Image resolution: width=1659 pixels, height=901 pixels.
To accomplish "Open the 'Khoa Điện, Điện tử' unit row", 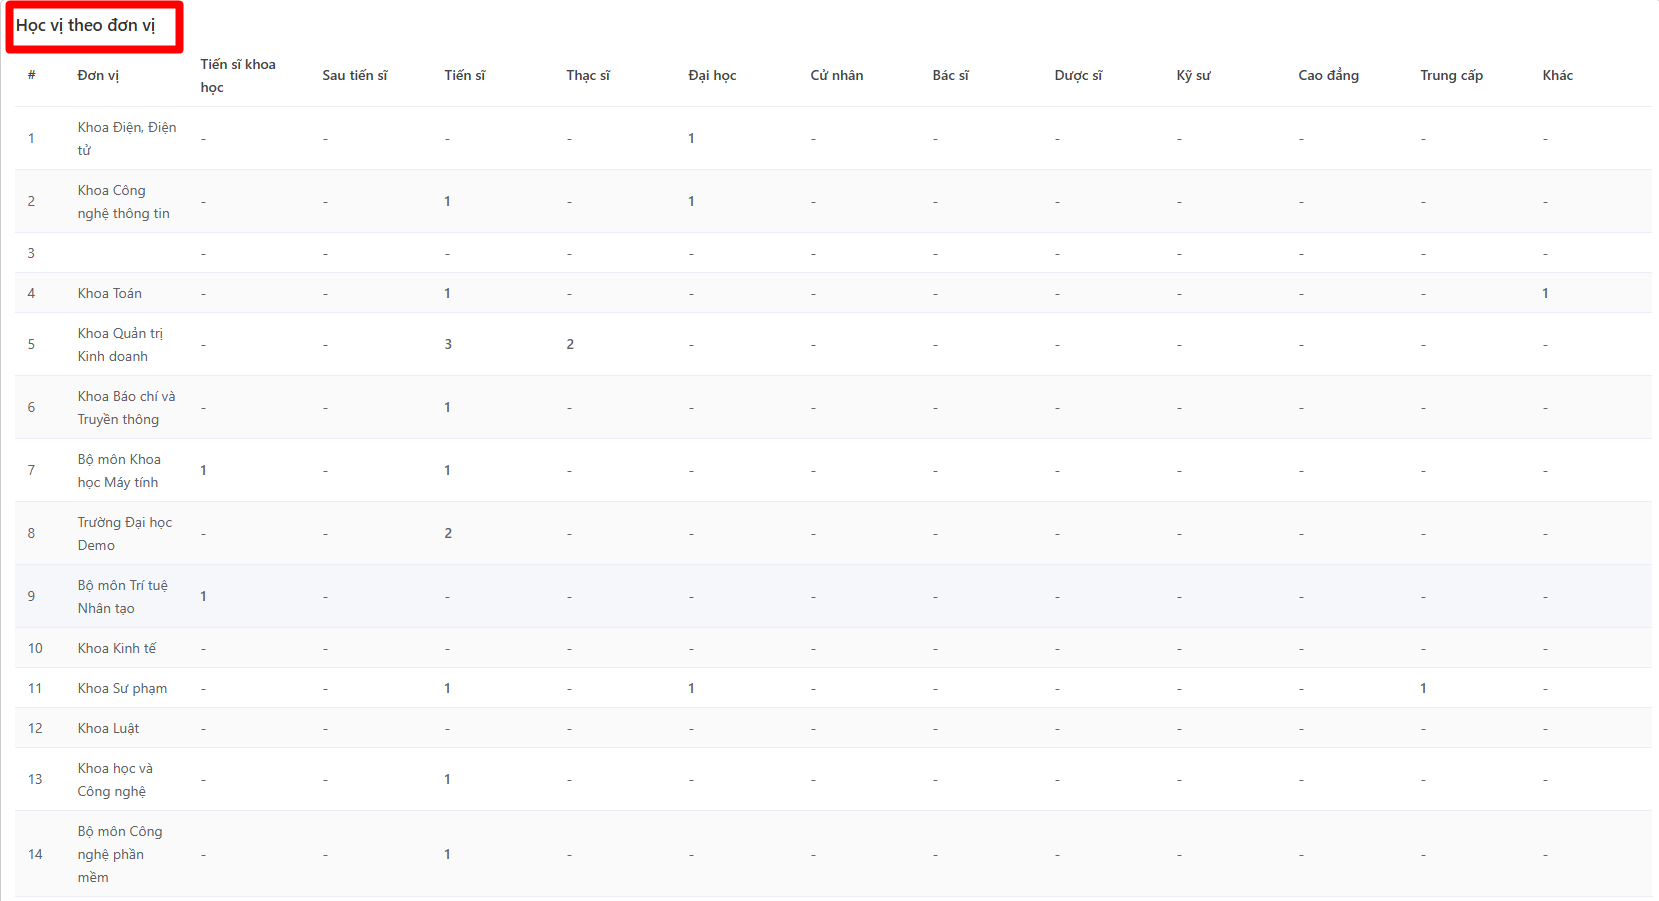I will tap(126, 139).
